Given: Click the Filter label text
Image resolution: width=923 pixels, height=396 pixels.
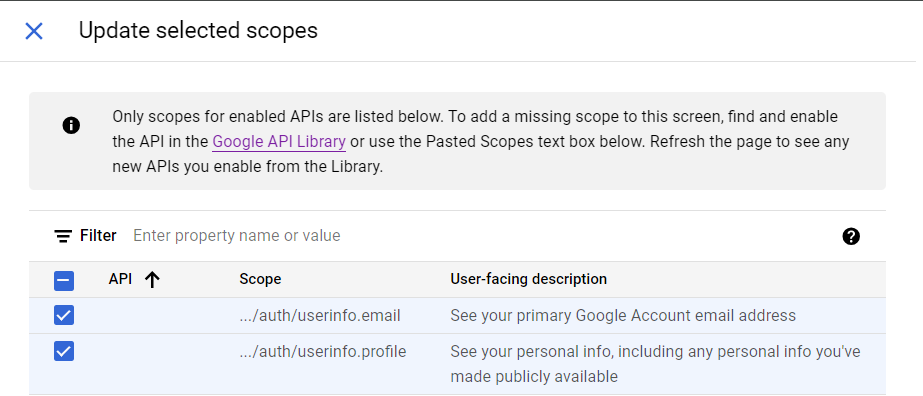Looking at the screenshot, I should [98, 235].
